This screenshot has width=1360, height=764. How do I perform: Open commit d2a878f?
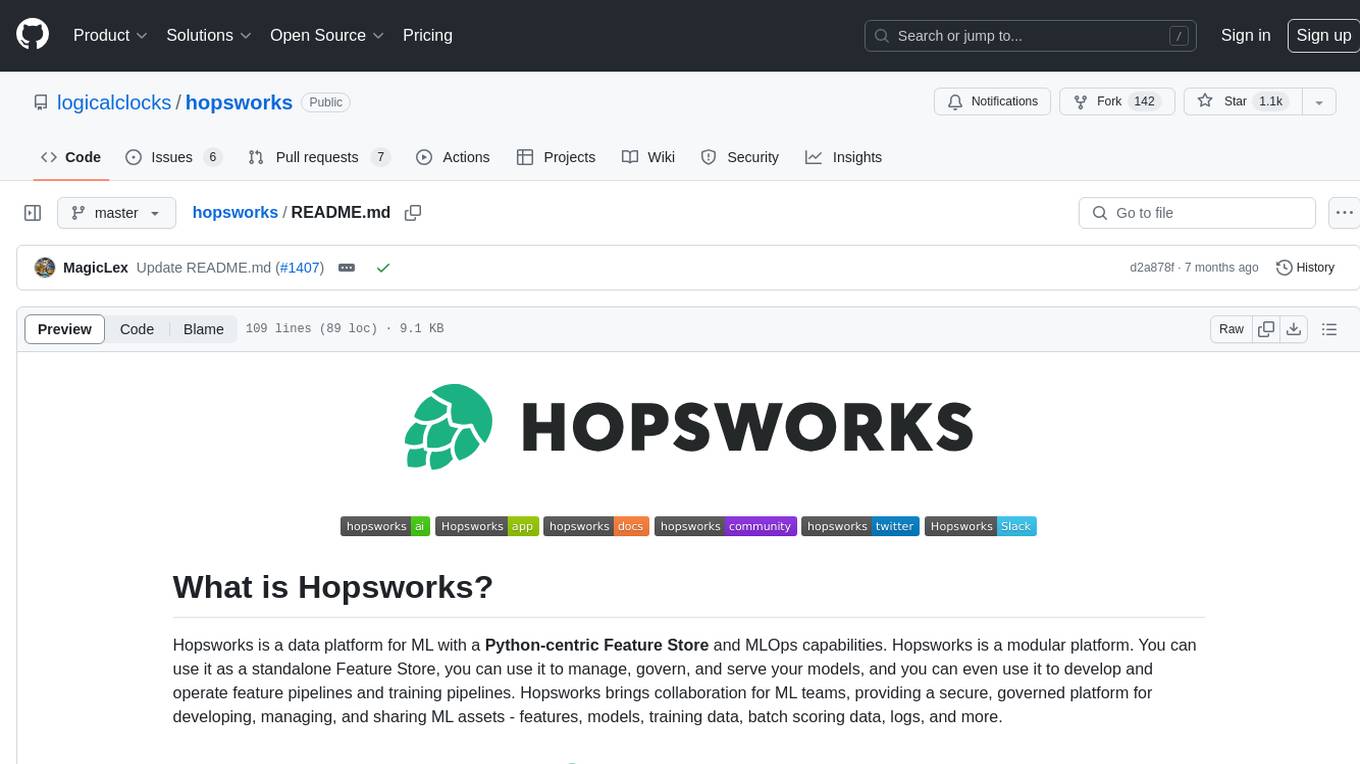(1153, 268)
